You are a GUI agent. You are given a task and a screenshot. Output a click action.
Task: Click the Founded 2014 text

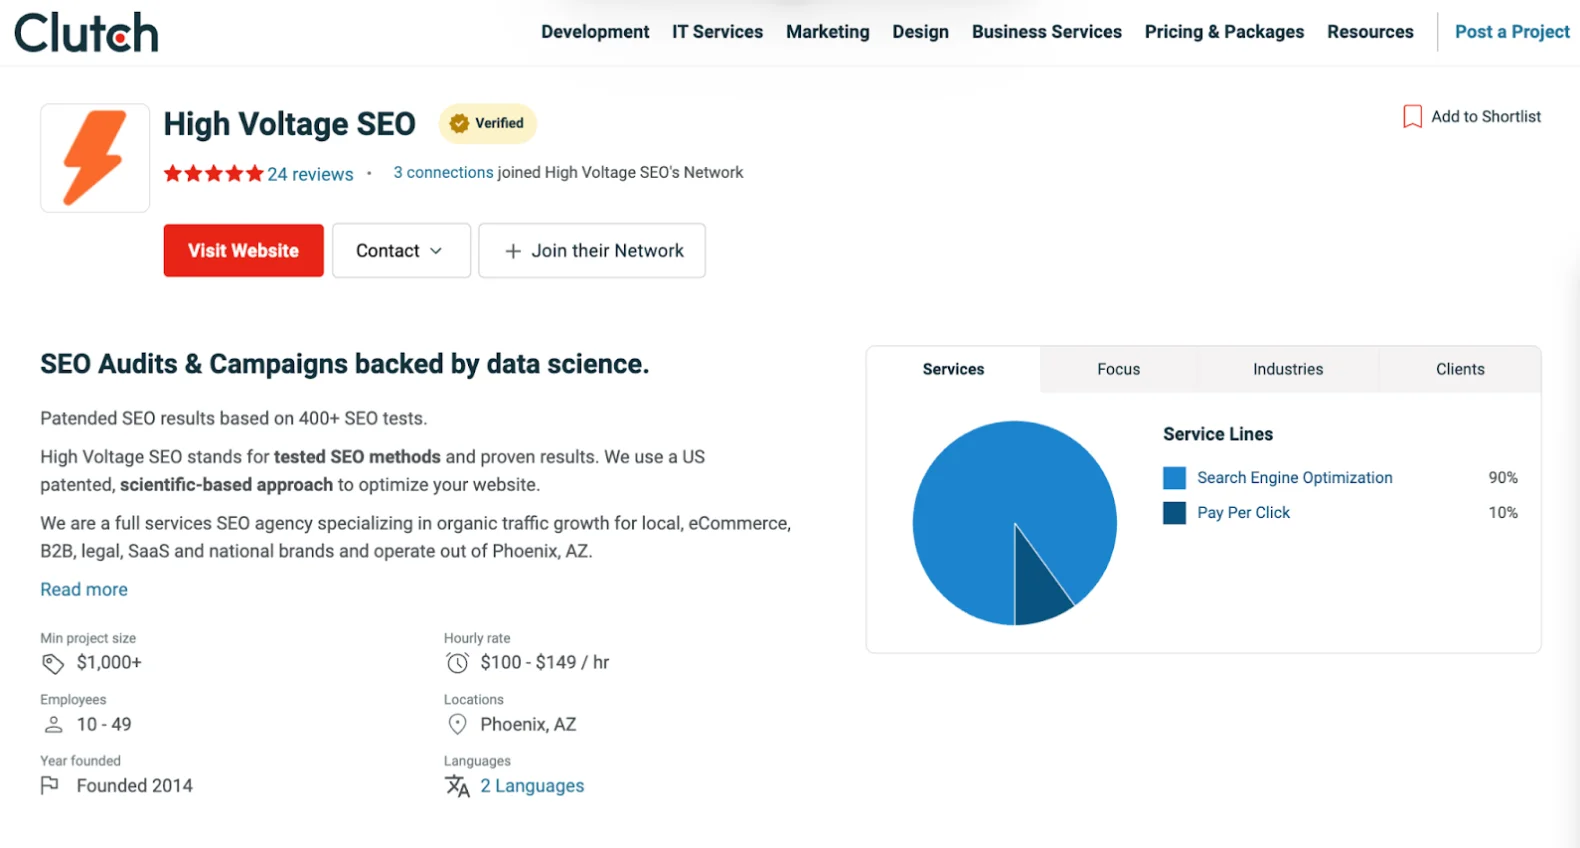coord(135,786)
